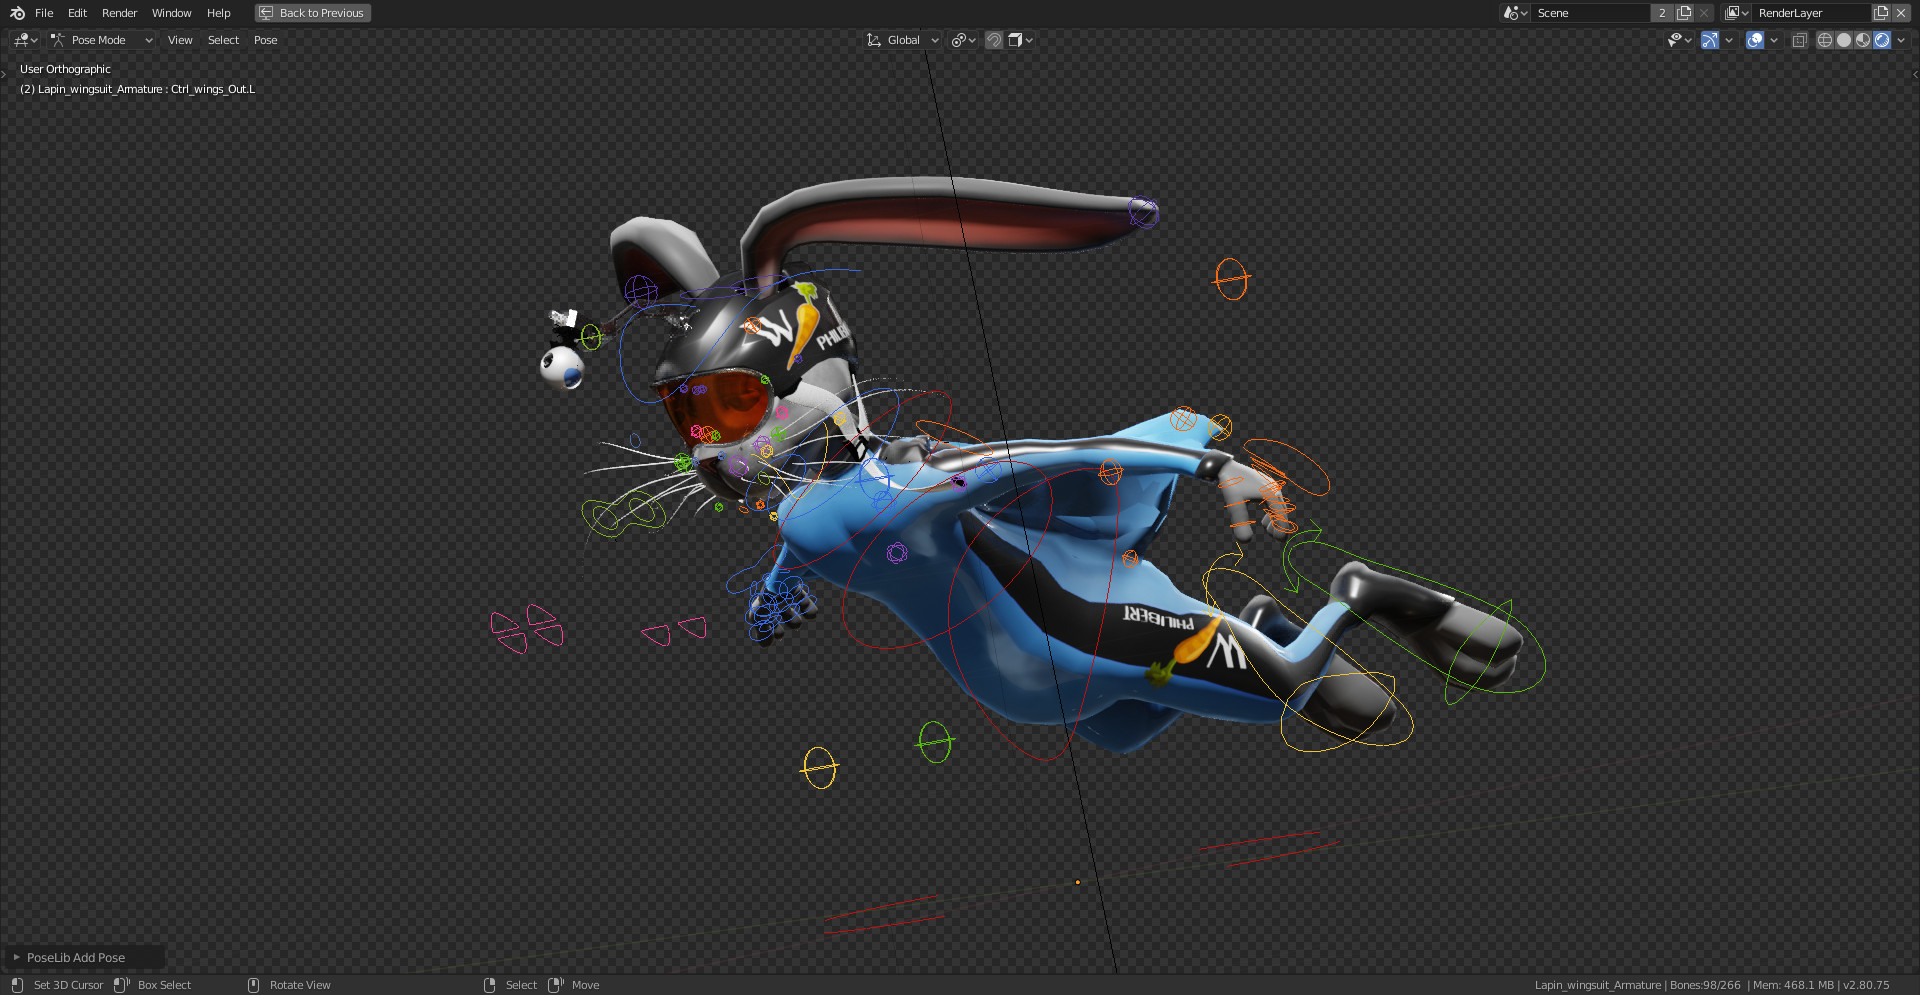Click the middle mouse icon before Rotate View
This screenshot has height=995, width=1920.
253,985
